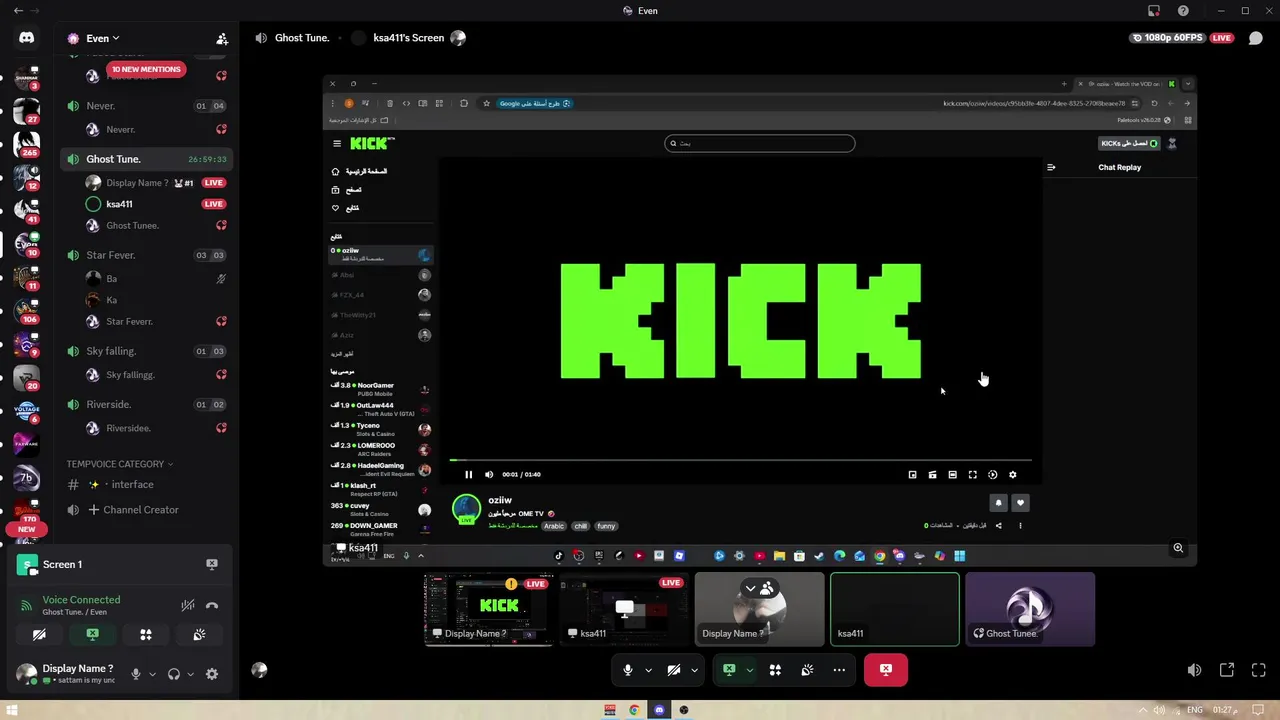Mute microphone in bottom call controls
The height and width of the screenshot is (720, 1280).
(628, 670)
